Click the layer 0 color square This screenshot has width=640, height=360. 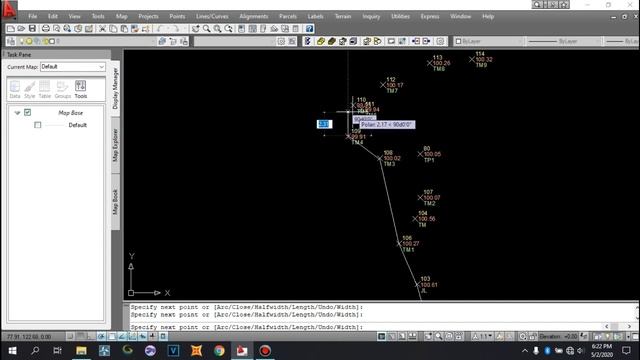coord(52,41)
